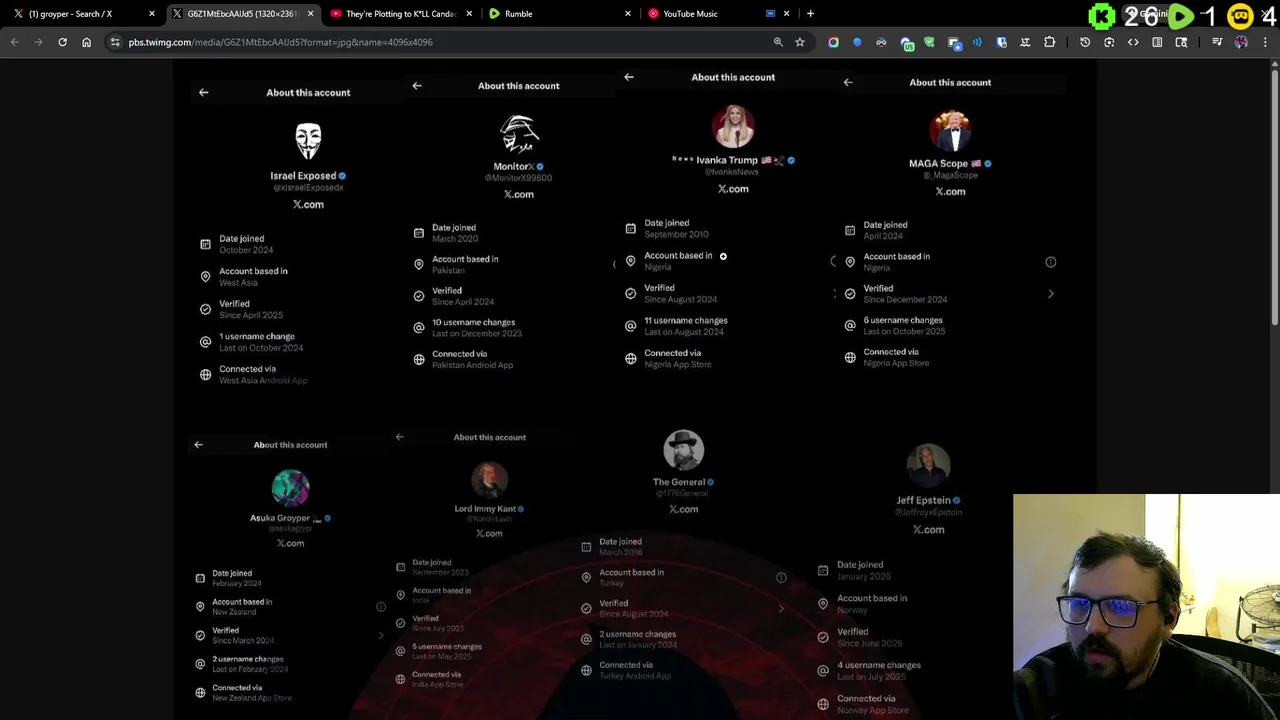This screenshot has width=1280, height=720.
Task: Click the Ivanka Trump account name
Action: coord(727,160)
